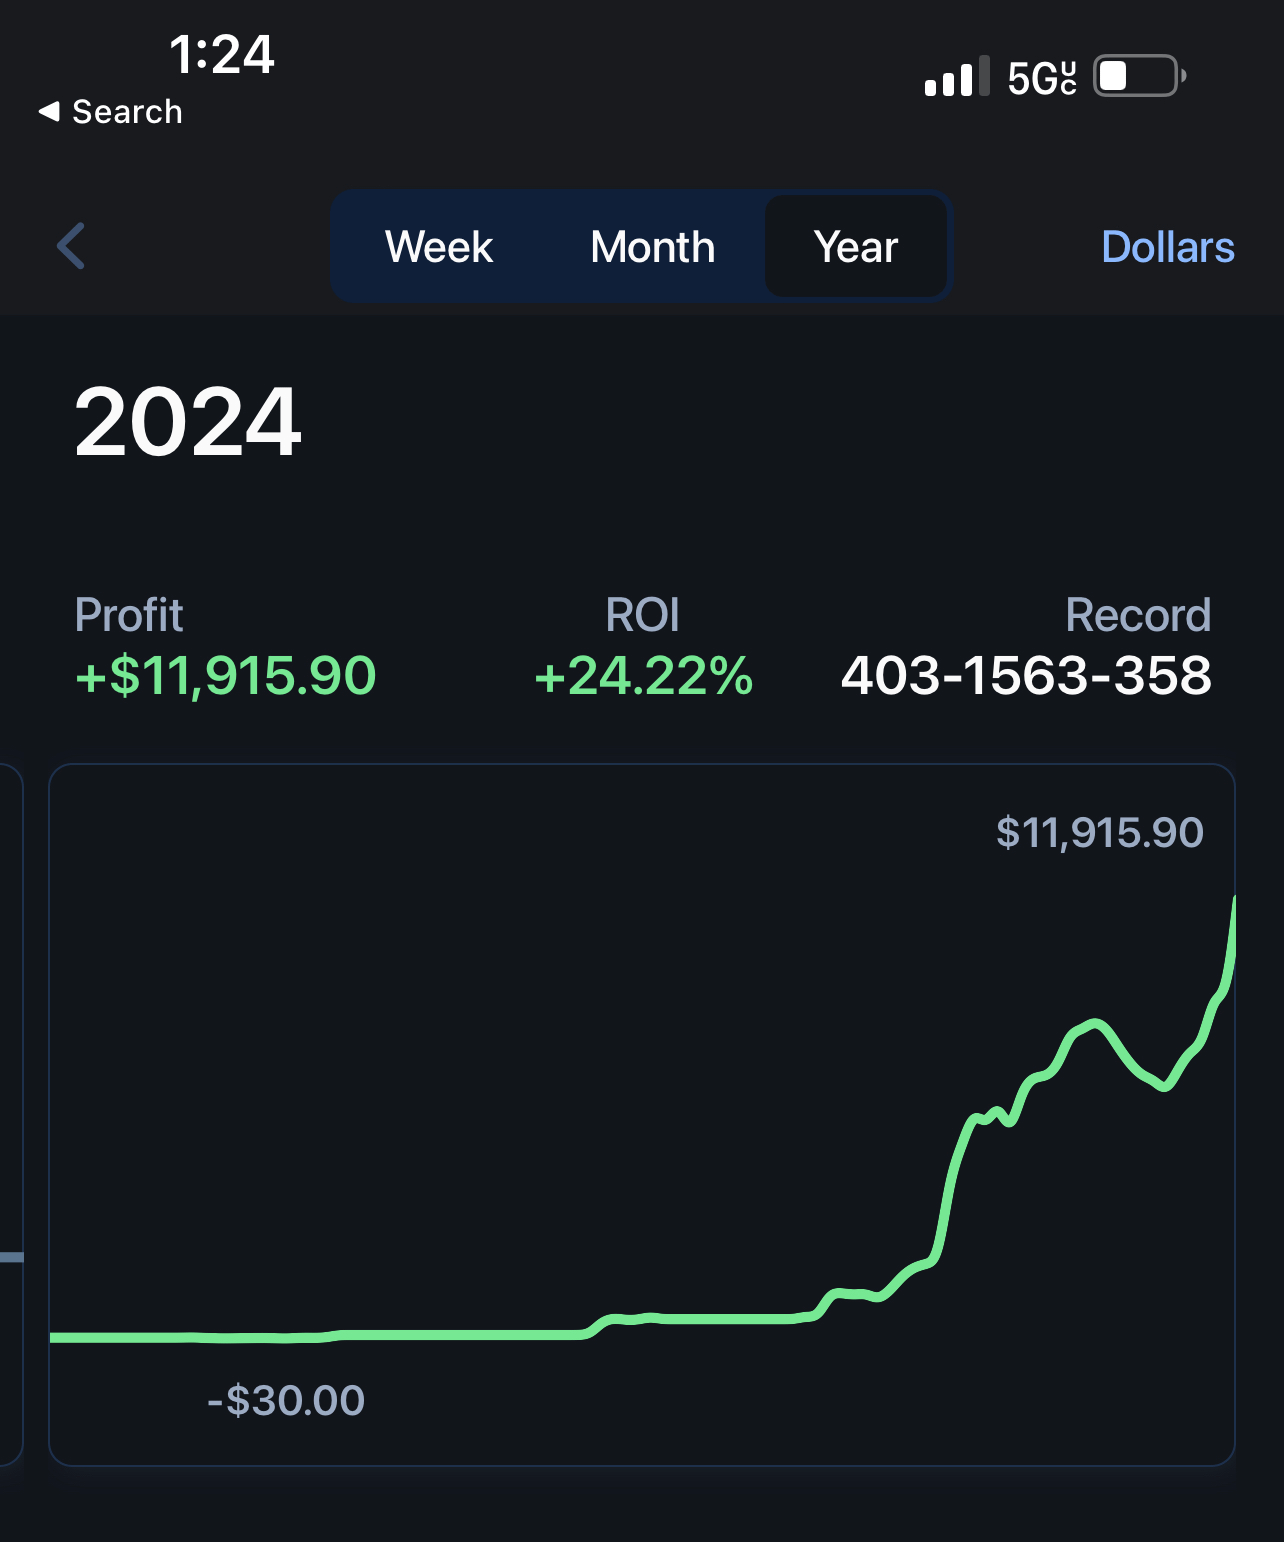Toggle the Dollars unit display
Viewport: 1284px width, 1542px height.
pyautogui.click(x=1167, y=247)
